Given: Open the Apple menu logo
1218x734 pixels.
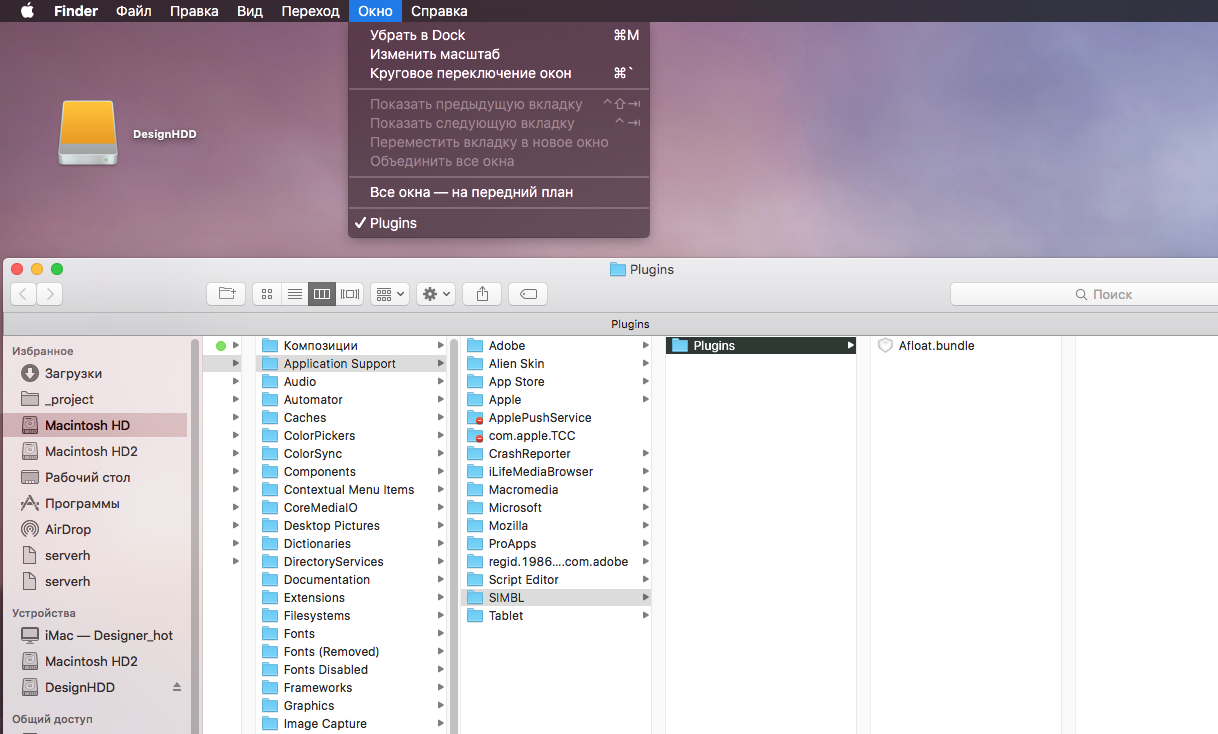Looking at the screenshot, I should [27, 11].
